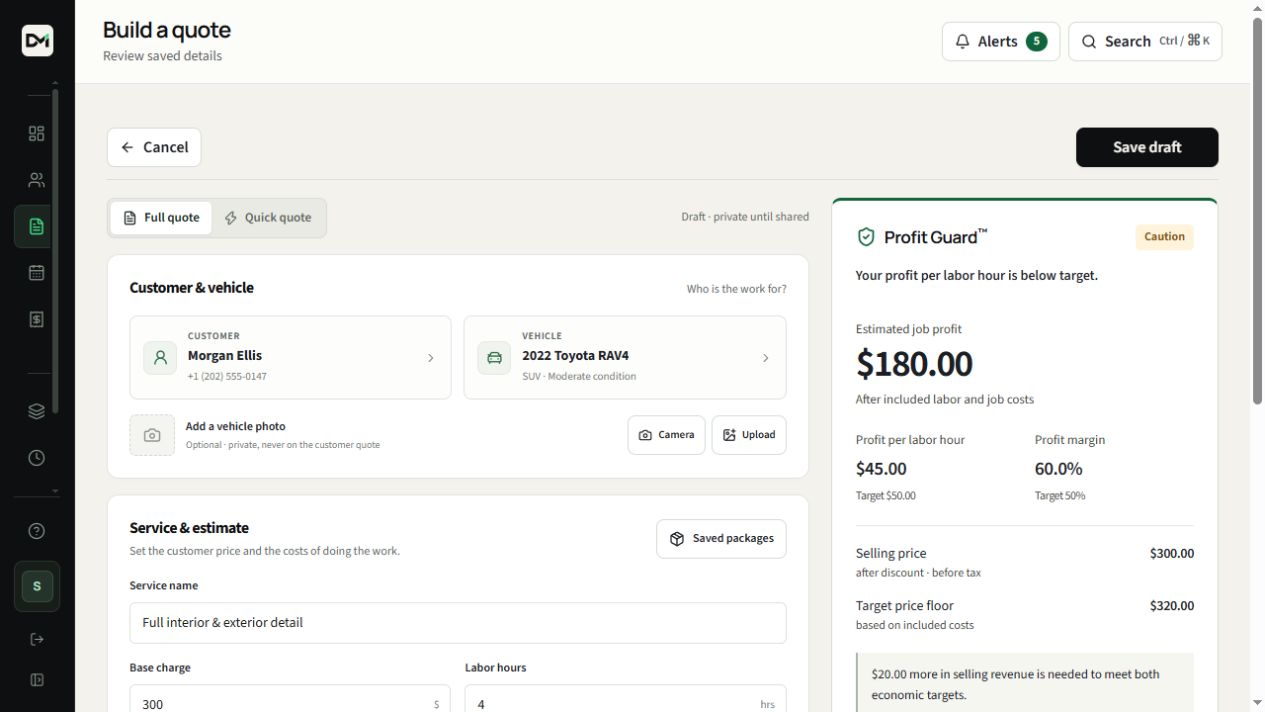Click the Base charge input field

click(x=290, y=699)
